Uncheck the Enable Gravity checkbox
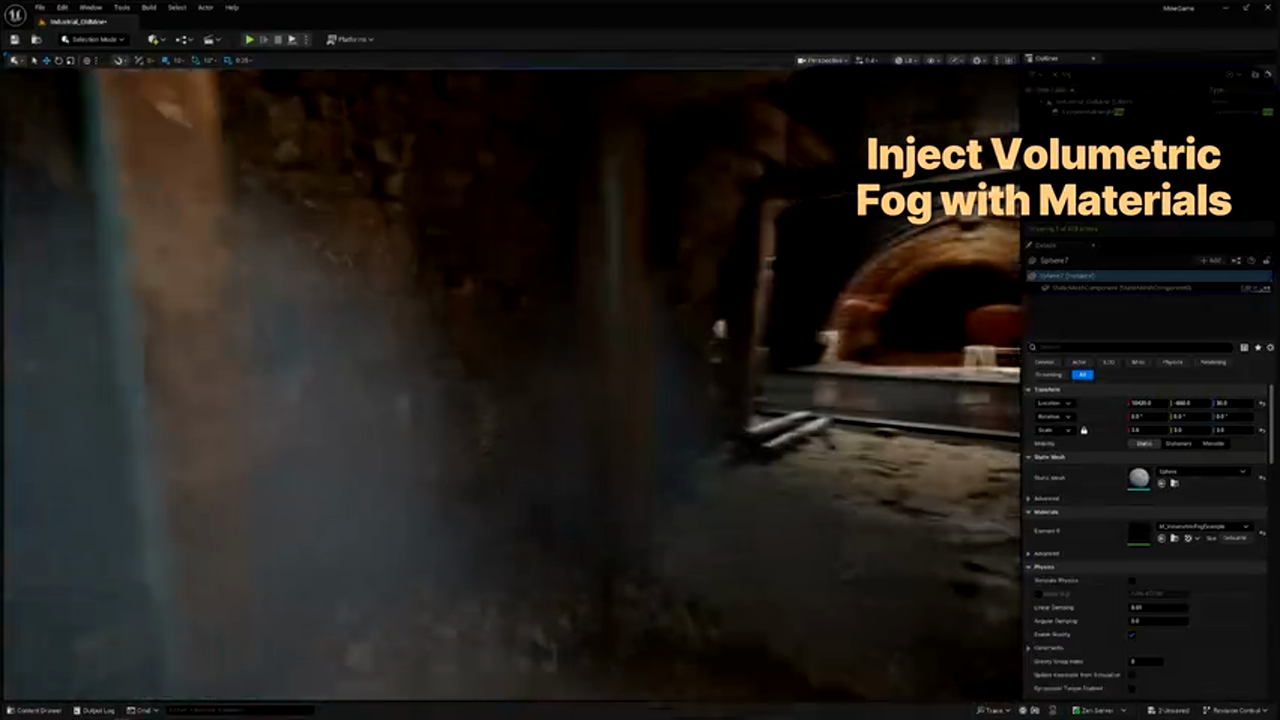This screenshot has height=720, width=1280. click(1132, 634)
